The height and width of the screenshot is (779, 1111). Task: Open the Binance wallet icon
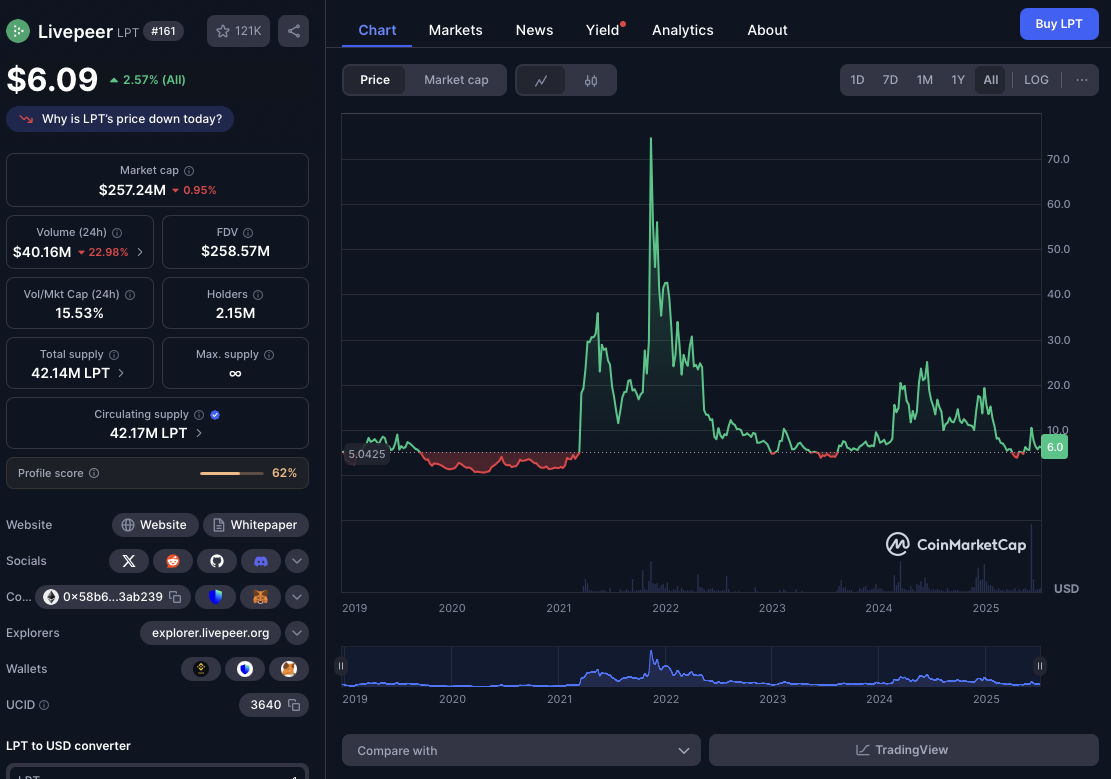201,668
